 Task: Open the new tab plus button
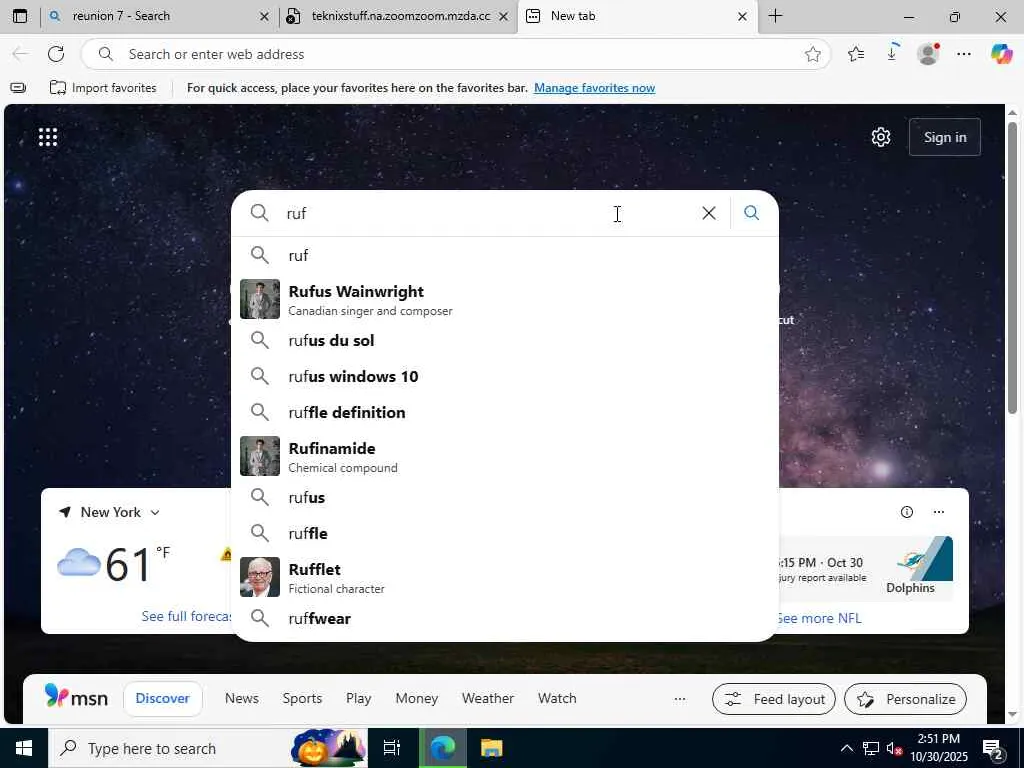click(x=775, y=16)
